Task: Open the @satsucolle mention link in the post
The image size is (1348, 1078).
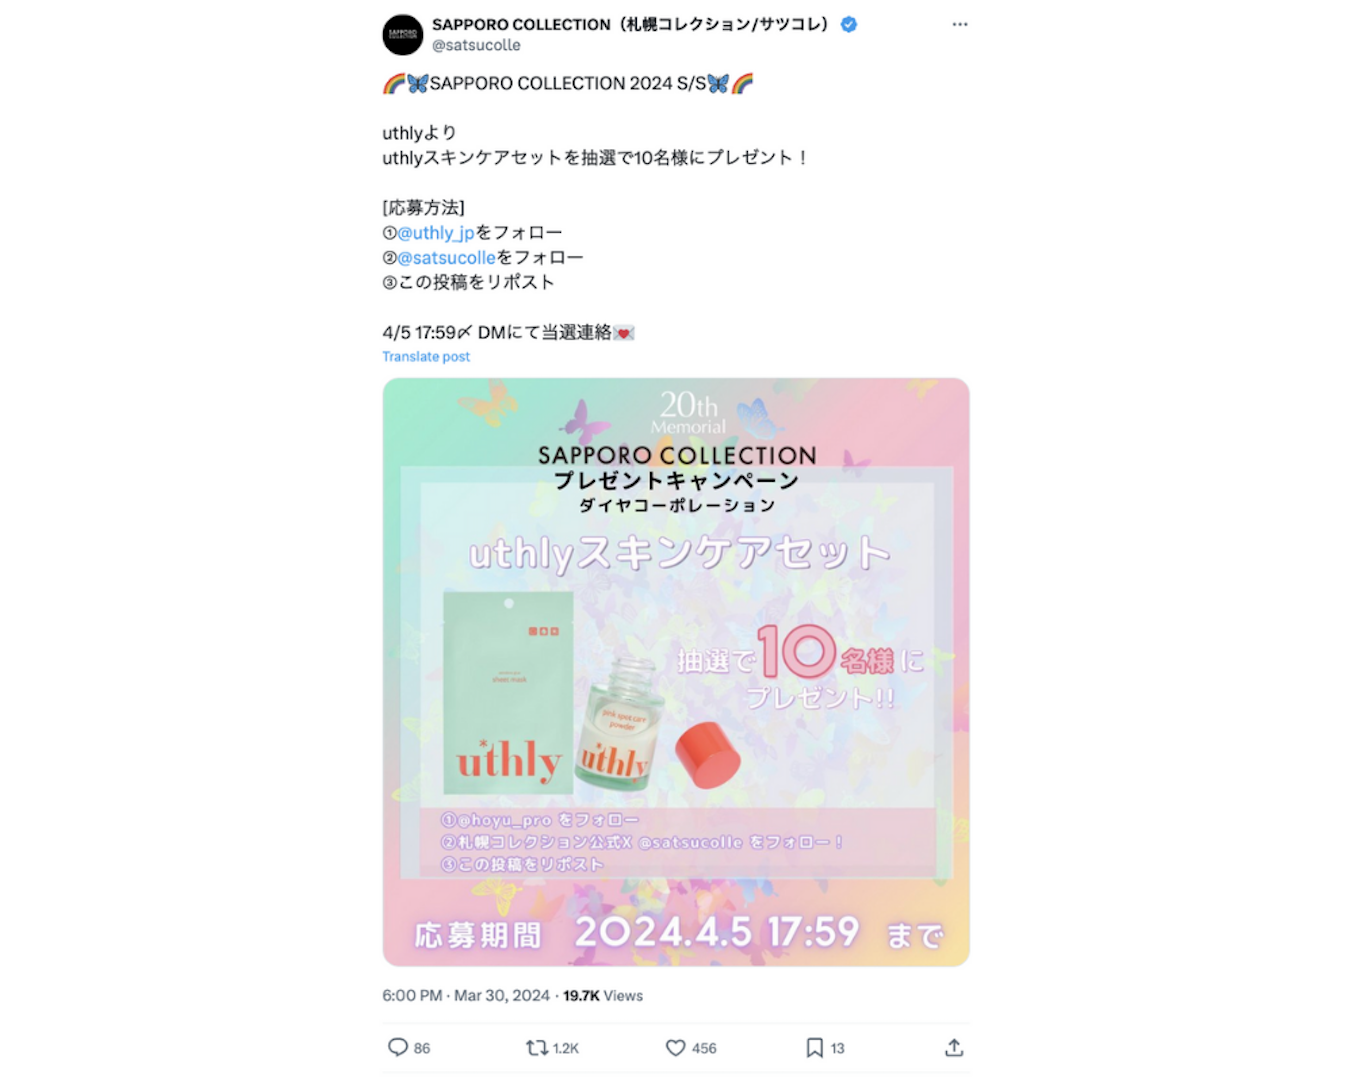Action: point(447,257)
